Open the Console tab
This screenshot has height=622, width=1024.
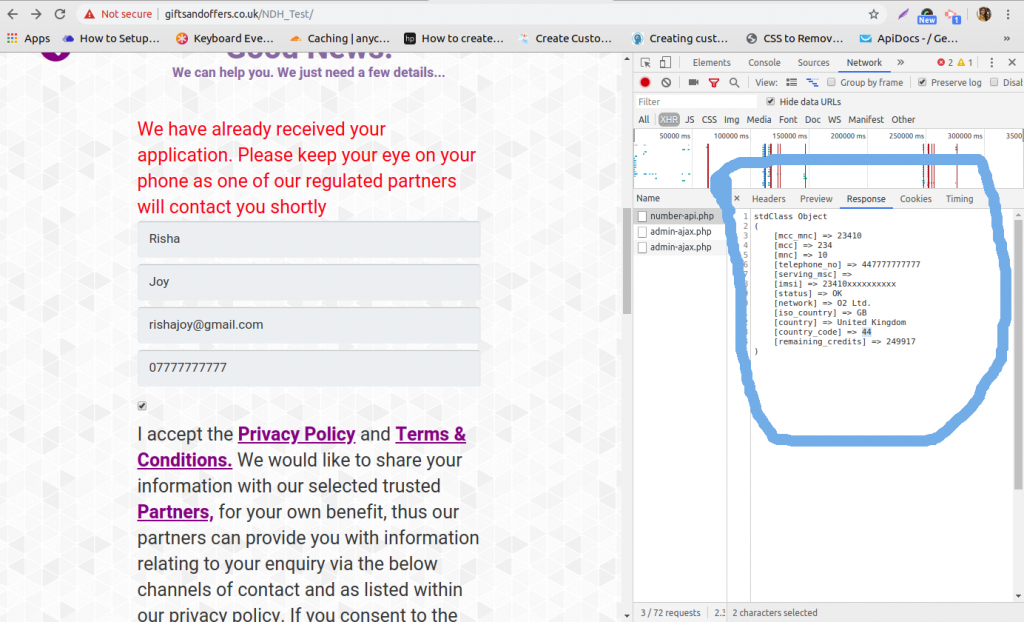[x=764, y=63]
